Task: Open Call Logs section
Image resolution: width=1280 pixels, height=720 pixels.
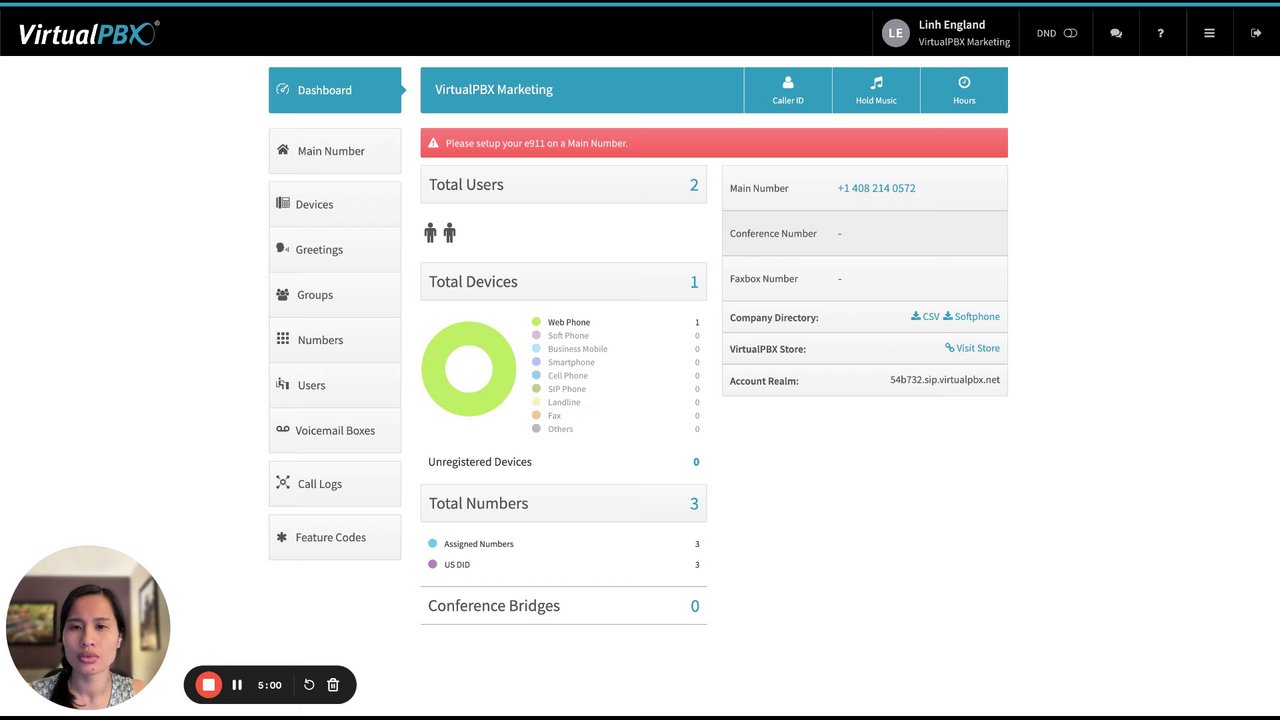Action: coord(335,484)
